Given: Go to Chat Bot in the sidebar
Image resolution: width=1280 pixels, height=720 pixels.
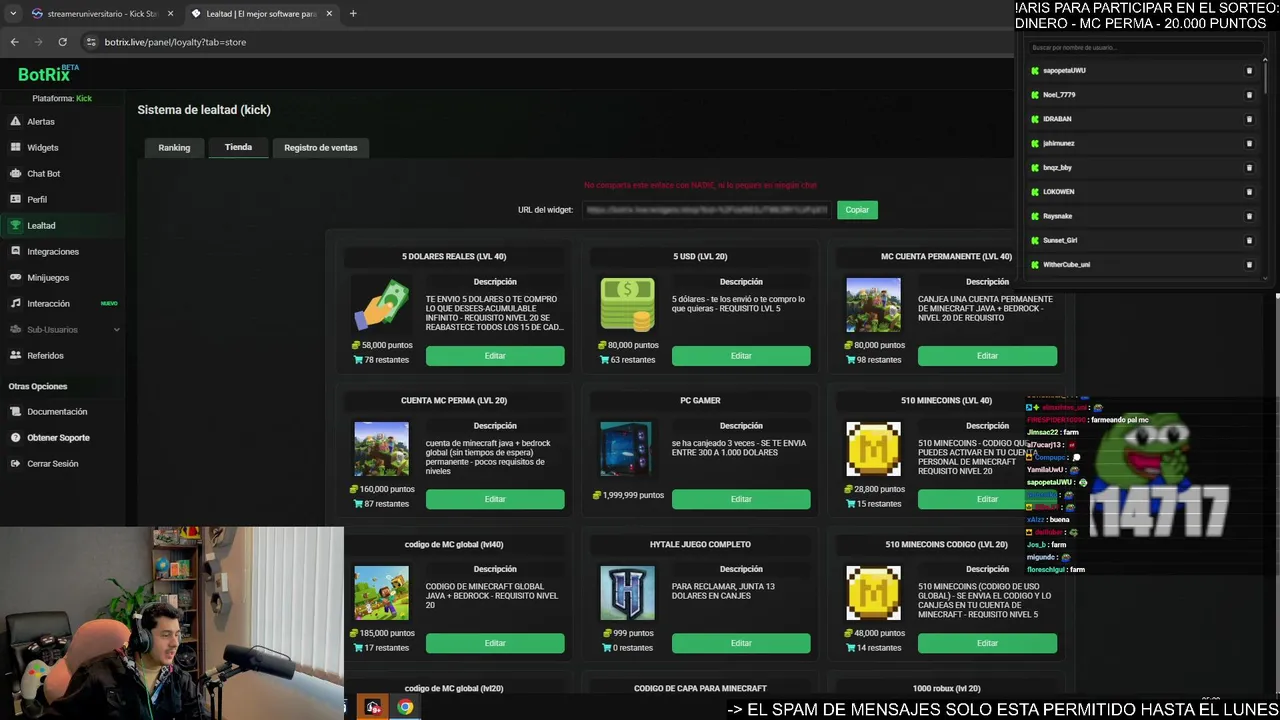Looking at the screenshot, I should click(x=43, y=173).
